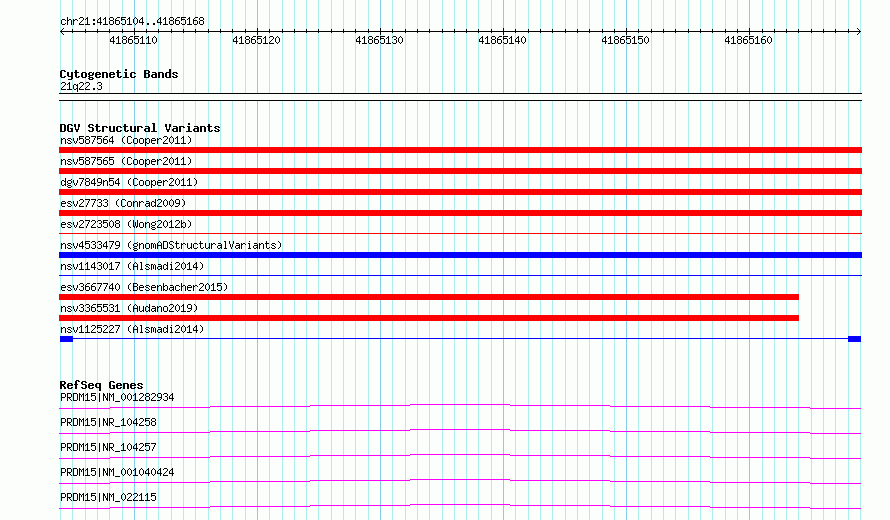Screen dimensions: 890x520
Task: Open variant nsv1125227 (Alsmadi2014) label
Action: pos(132,329)
